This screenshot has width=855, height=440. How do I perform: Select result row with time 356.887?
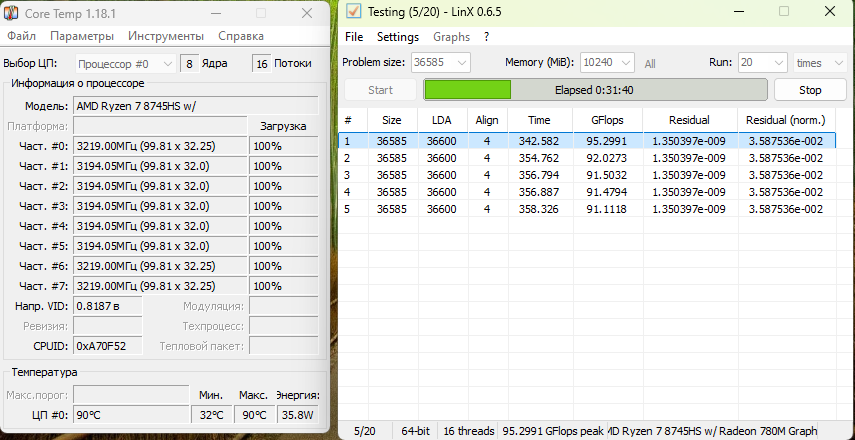click(587, 192)
